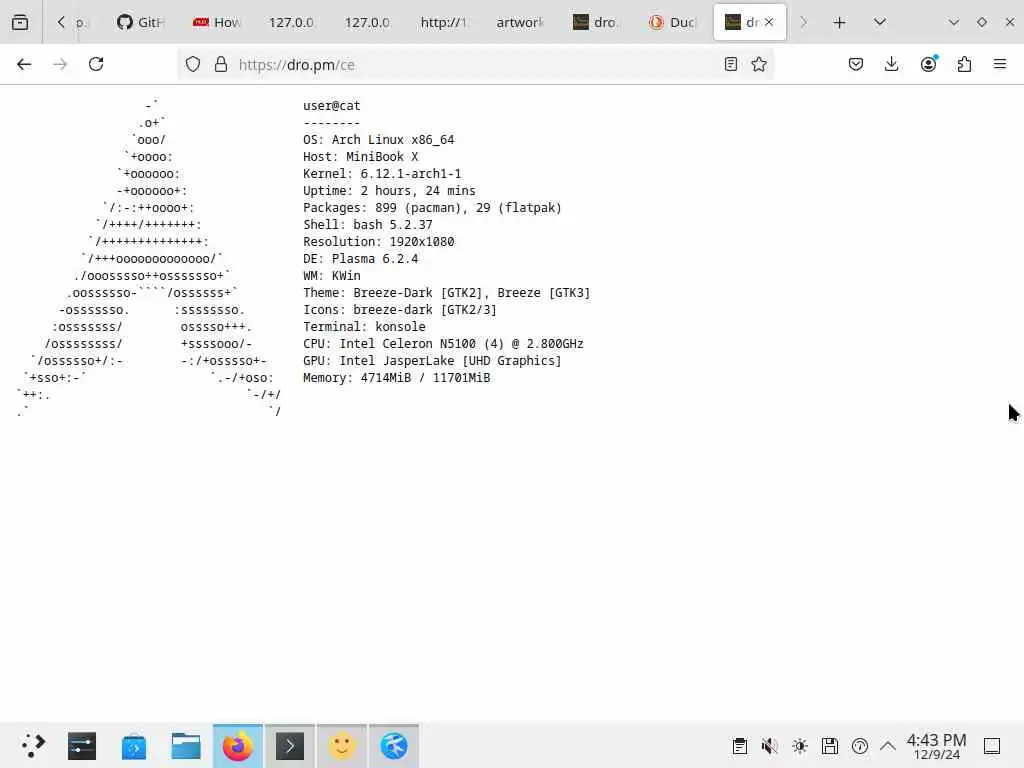Open the clock showing 4:43 PM
The width and height of the screenshot is (1024, 768).
click(x=936, y=746)
